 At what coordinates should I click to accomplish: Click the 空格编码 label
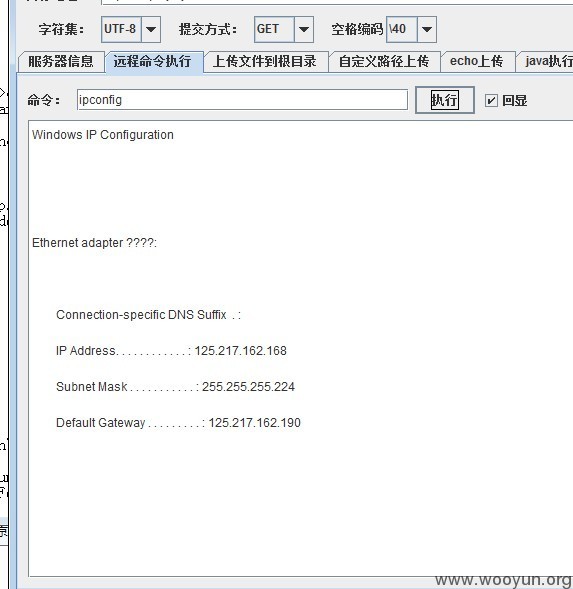tap(357, 29)
